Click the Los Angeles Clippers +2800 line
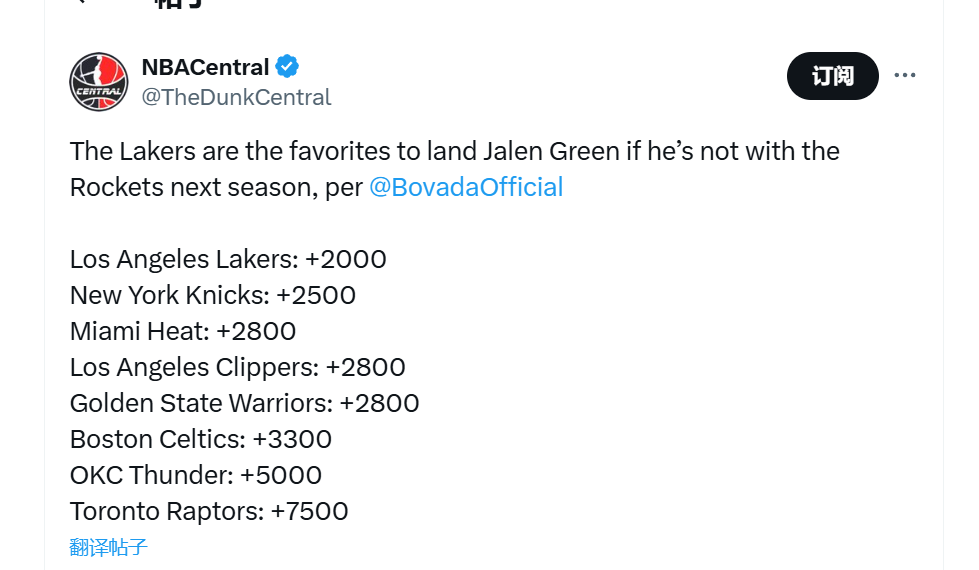Image resolution: width=979 pixels, height=570 pixels. coord(238,367)
